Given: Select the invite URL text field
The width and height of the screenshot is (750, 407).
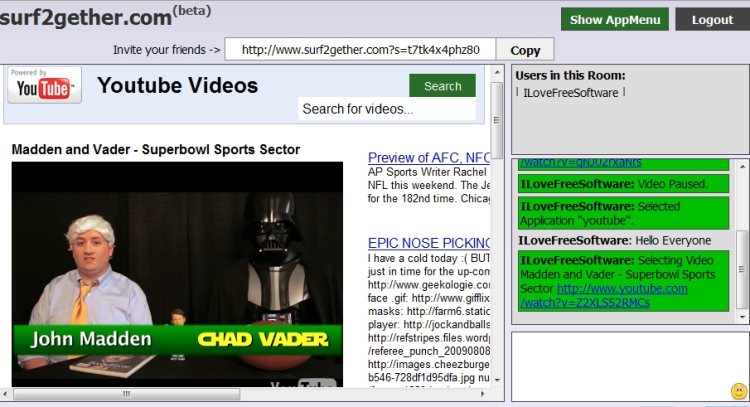Looking at the screenshot, I should (x=360, y=50).
